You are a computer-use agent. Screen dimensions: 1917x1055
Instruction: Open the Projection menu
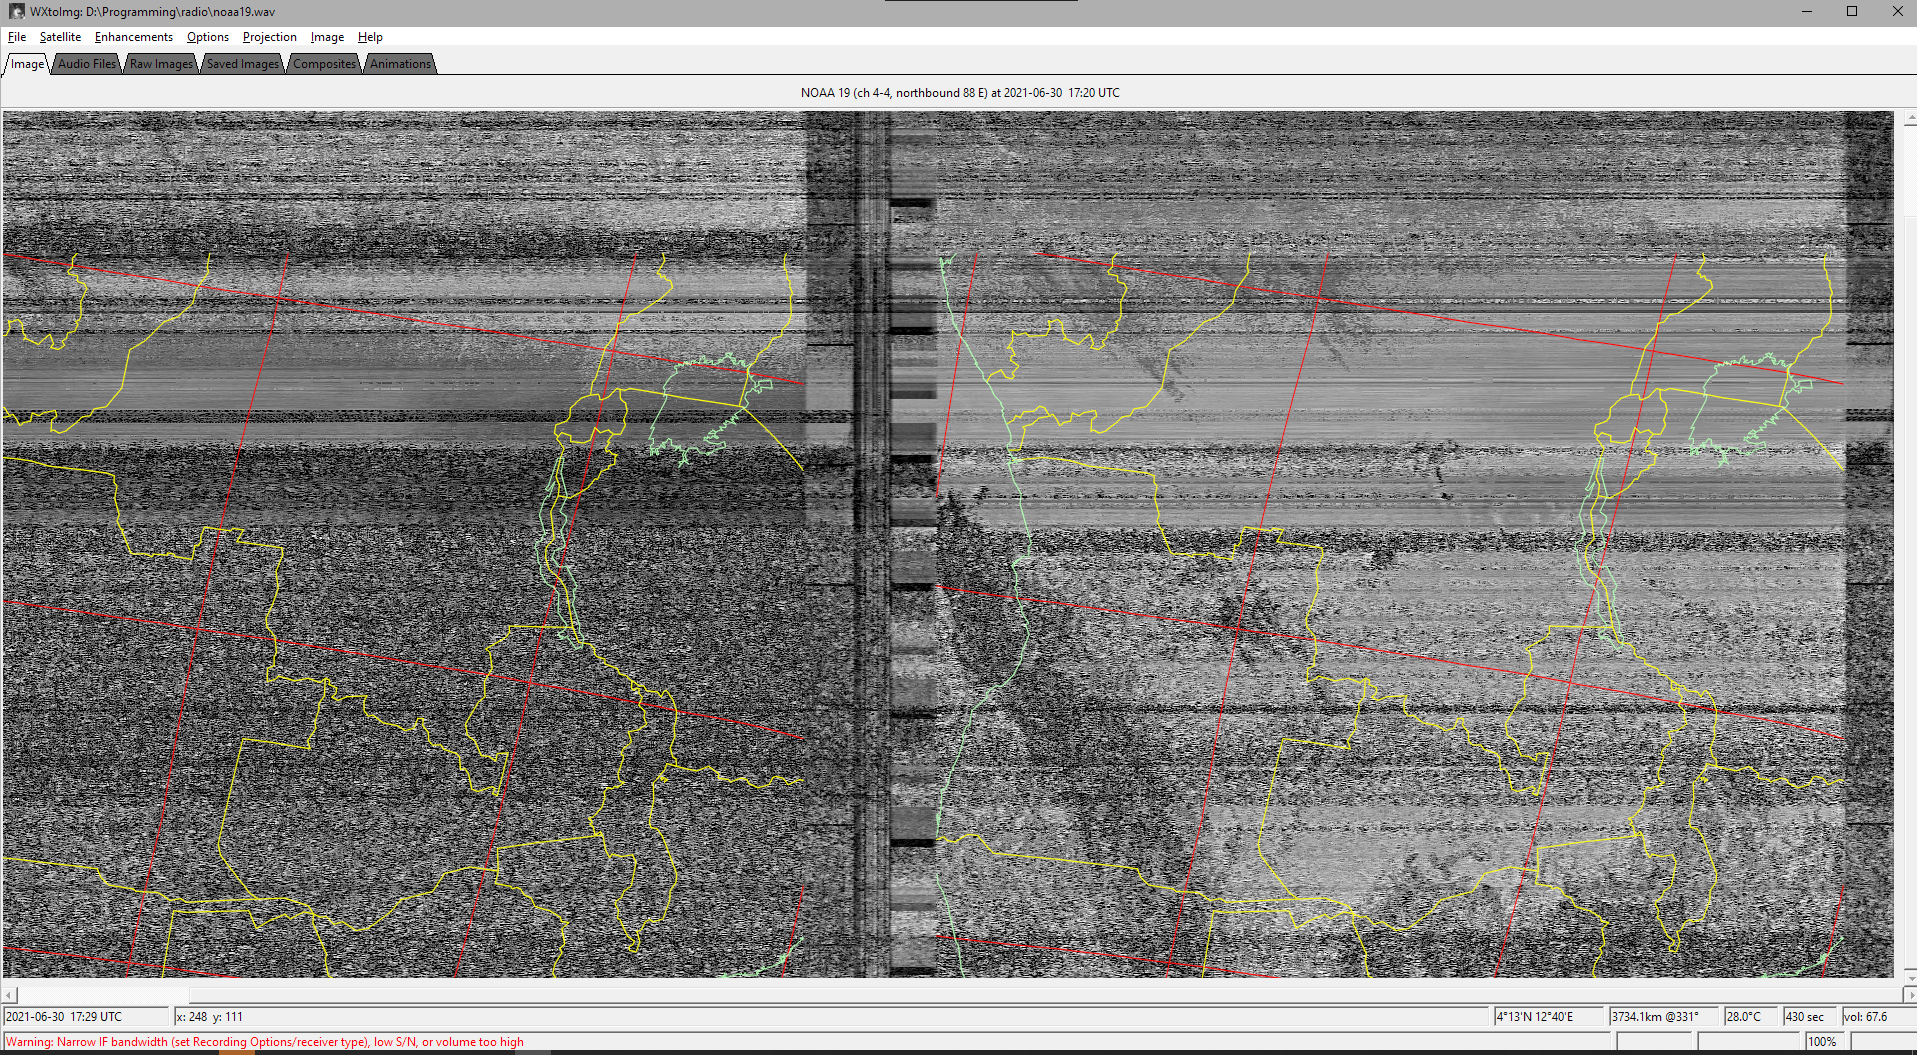pyautogui.click(x=270, y=37)
